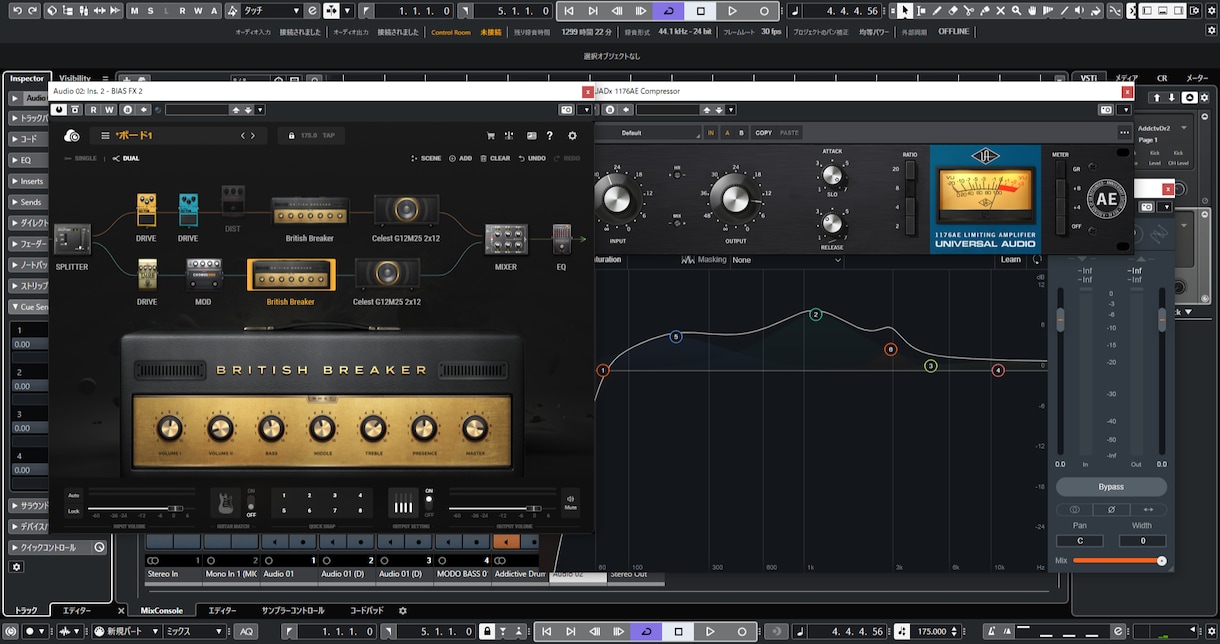Image resolution: width=1220 pixels, height=644 pixels.
Task: Click the Pan value field showing C
Action: click(1080, 541)
